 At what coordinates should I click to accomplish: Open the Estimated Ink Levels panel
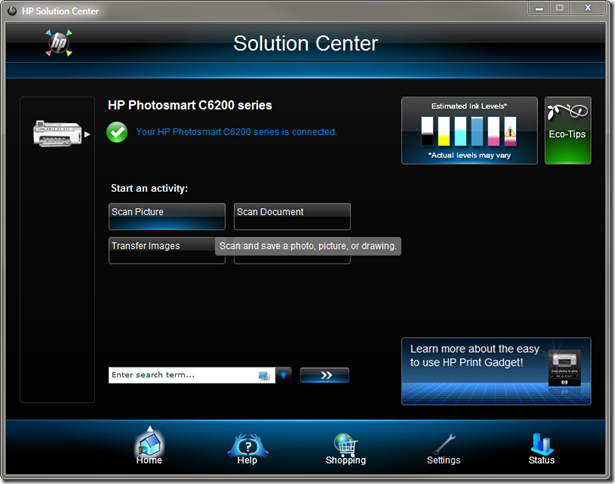[469, 131]
